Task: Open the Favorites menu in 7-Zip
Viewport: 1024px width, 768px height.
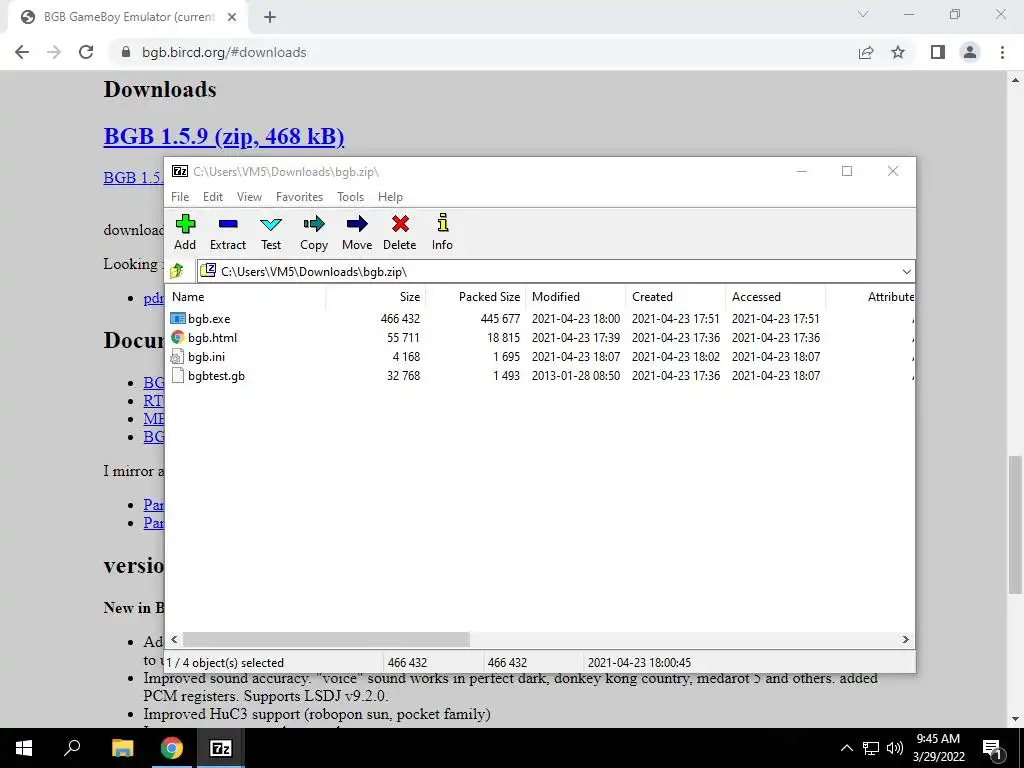Action: point(299,197)
